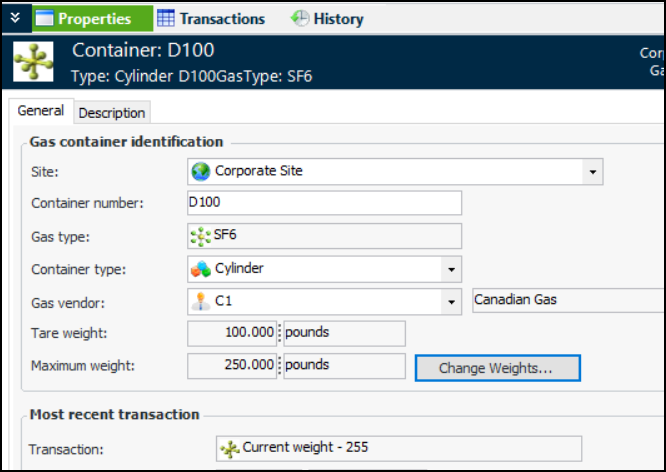Click the Canadian Gas vendor name field
The image size is (666, 472).
coord(566,300)
